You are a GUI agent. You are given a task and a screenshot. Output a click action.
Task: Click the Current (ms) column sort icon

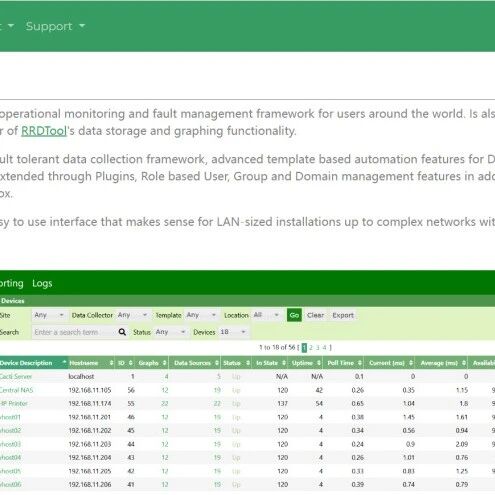click(x=411, y=363)
